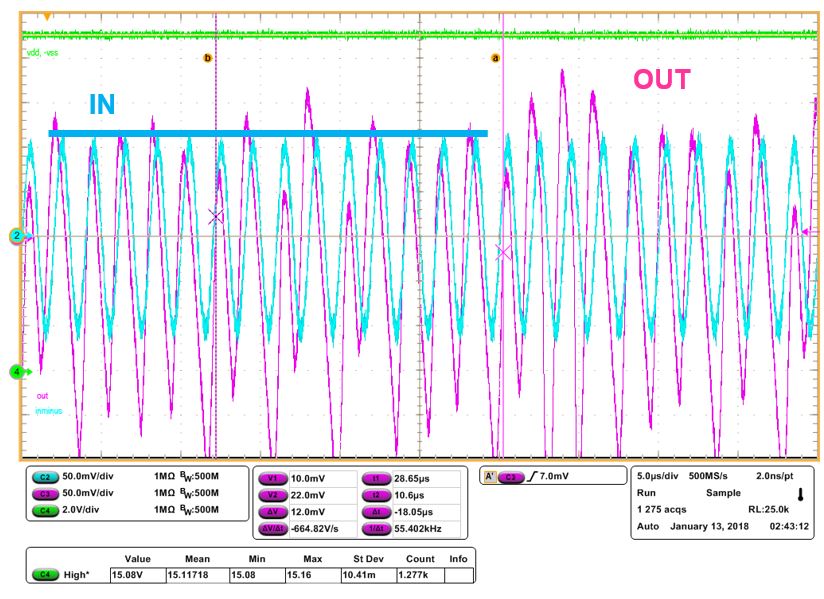Click the pink OUT annotation label
The width and height of the screenshot is (824, 599).
pyautogui.click(x=662, y=80)
